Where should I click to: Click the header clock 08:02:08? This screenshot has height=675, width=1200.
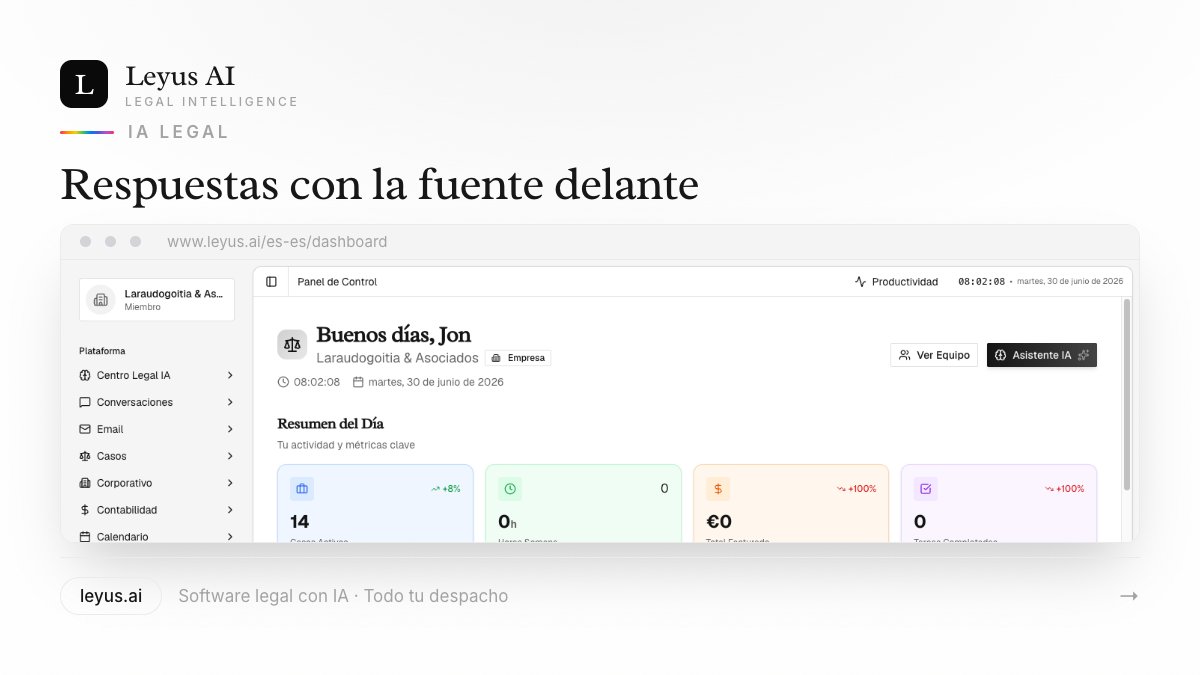pyautogui.click(x=981, y=282)
